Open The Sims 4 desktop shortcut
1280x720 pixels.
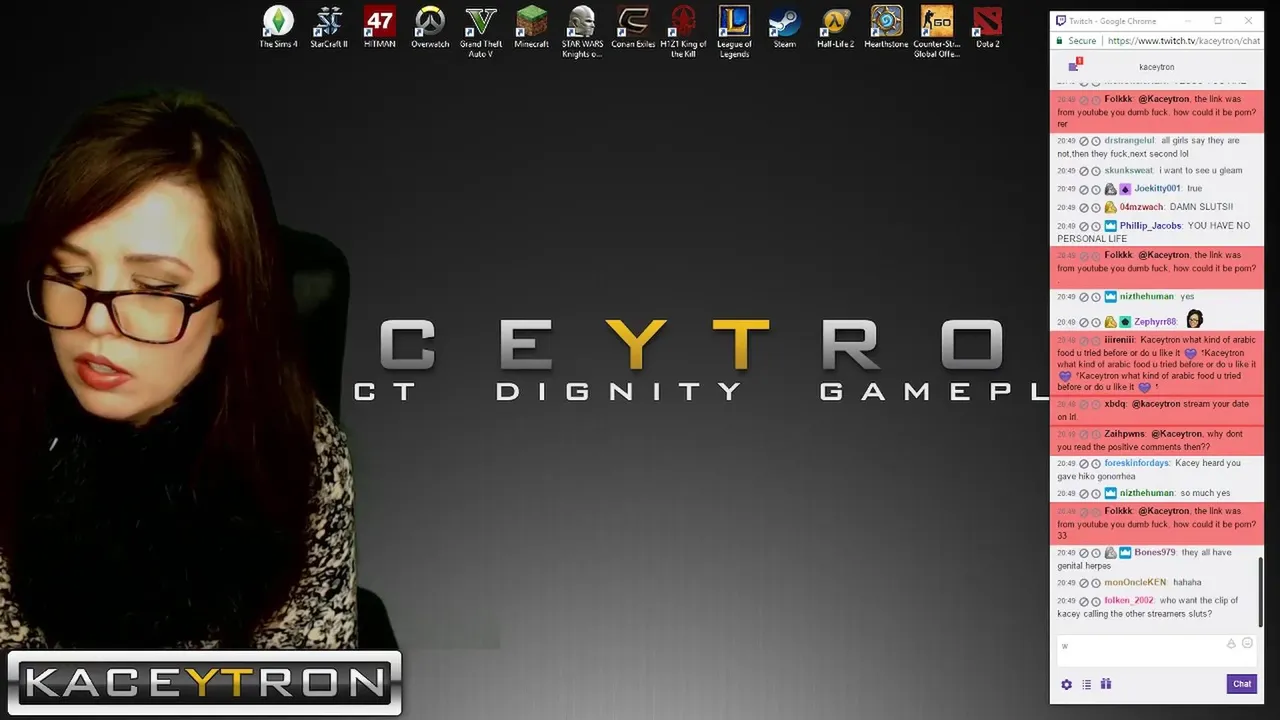coord(278,28)
